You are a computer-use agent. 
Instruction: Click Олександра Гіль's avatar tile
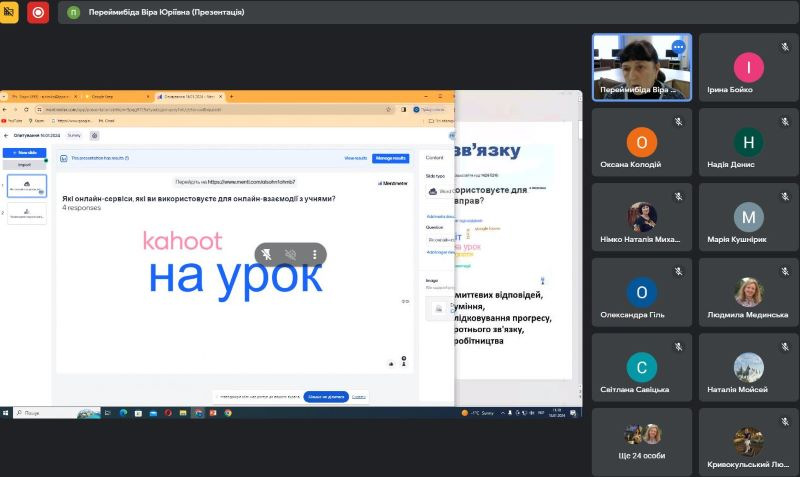(x=642, y=292)
